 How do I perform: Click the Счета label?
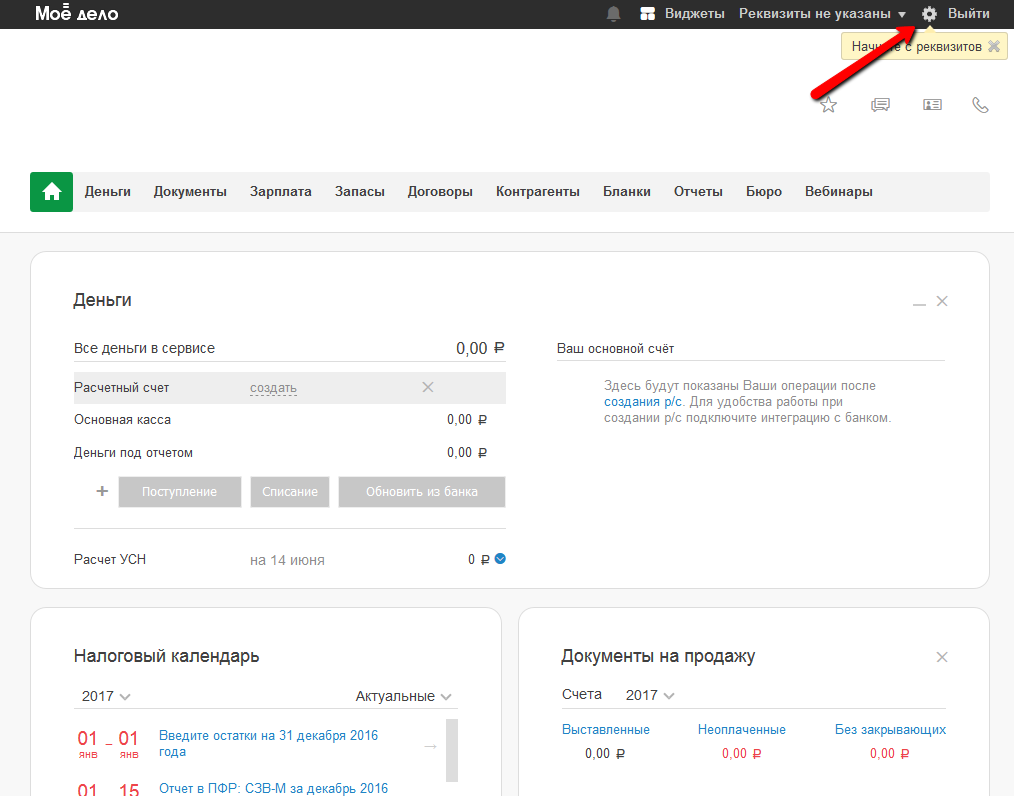pyautogui.click(x=582, y=694)
